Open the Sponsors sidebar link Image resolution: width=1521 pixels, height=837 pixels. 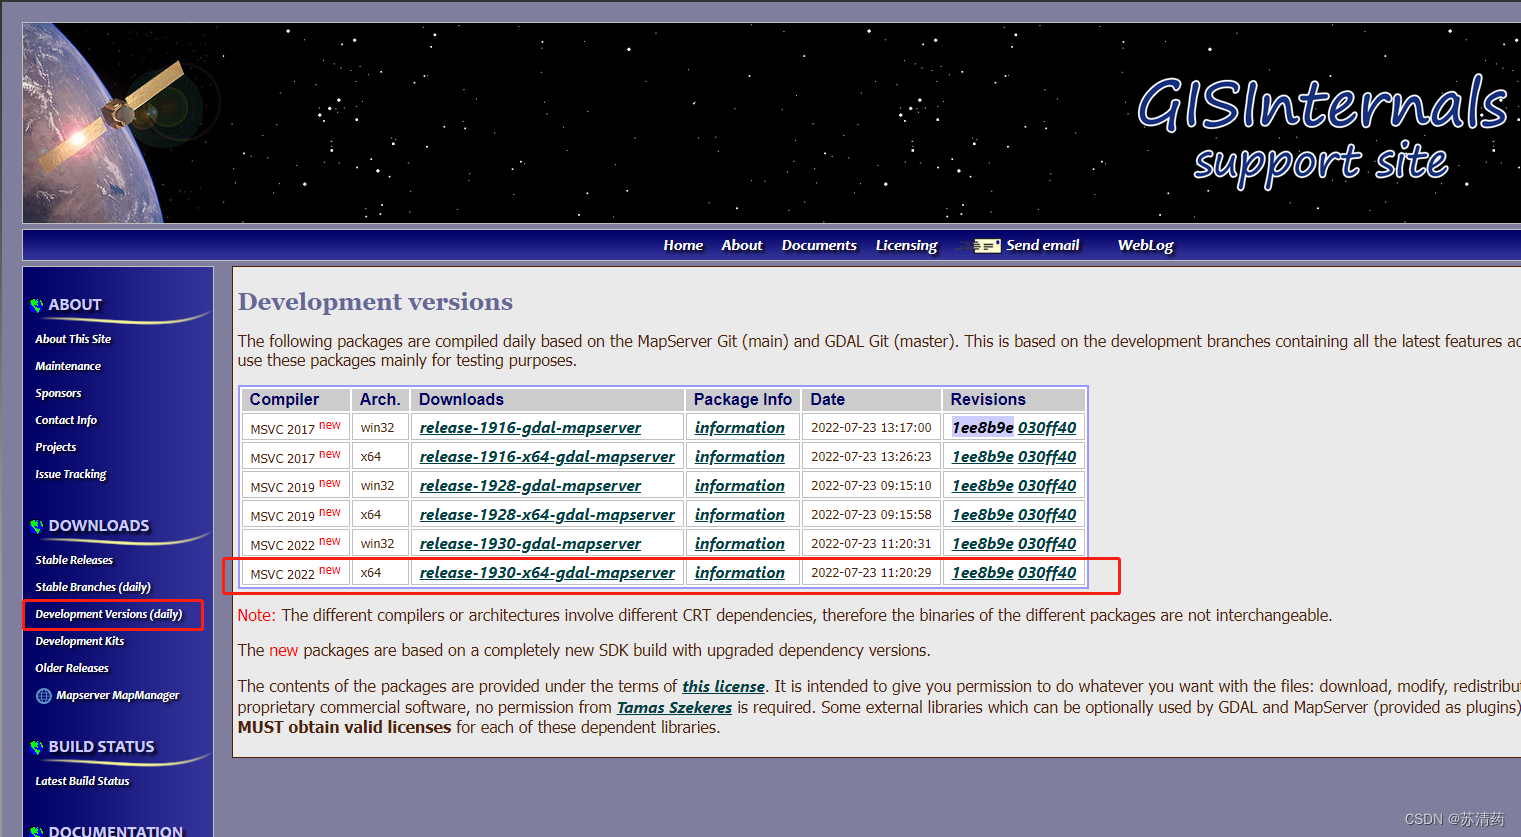point(58,393)
